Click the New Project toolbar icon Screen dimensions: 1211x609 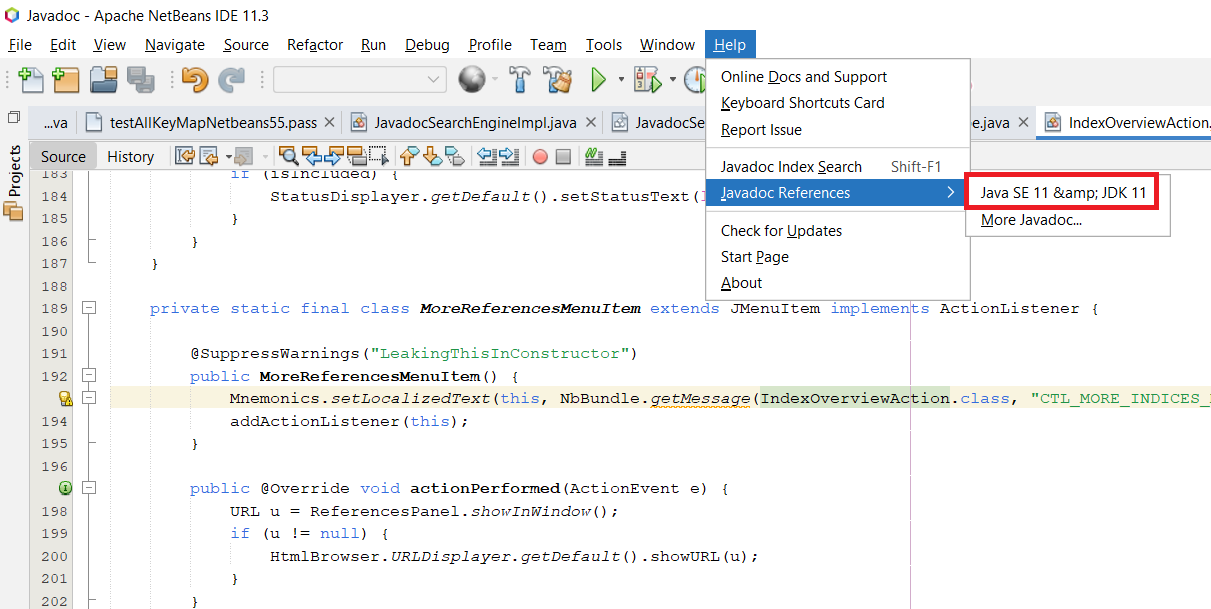click(66, 79)
